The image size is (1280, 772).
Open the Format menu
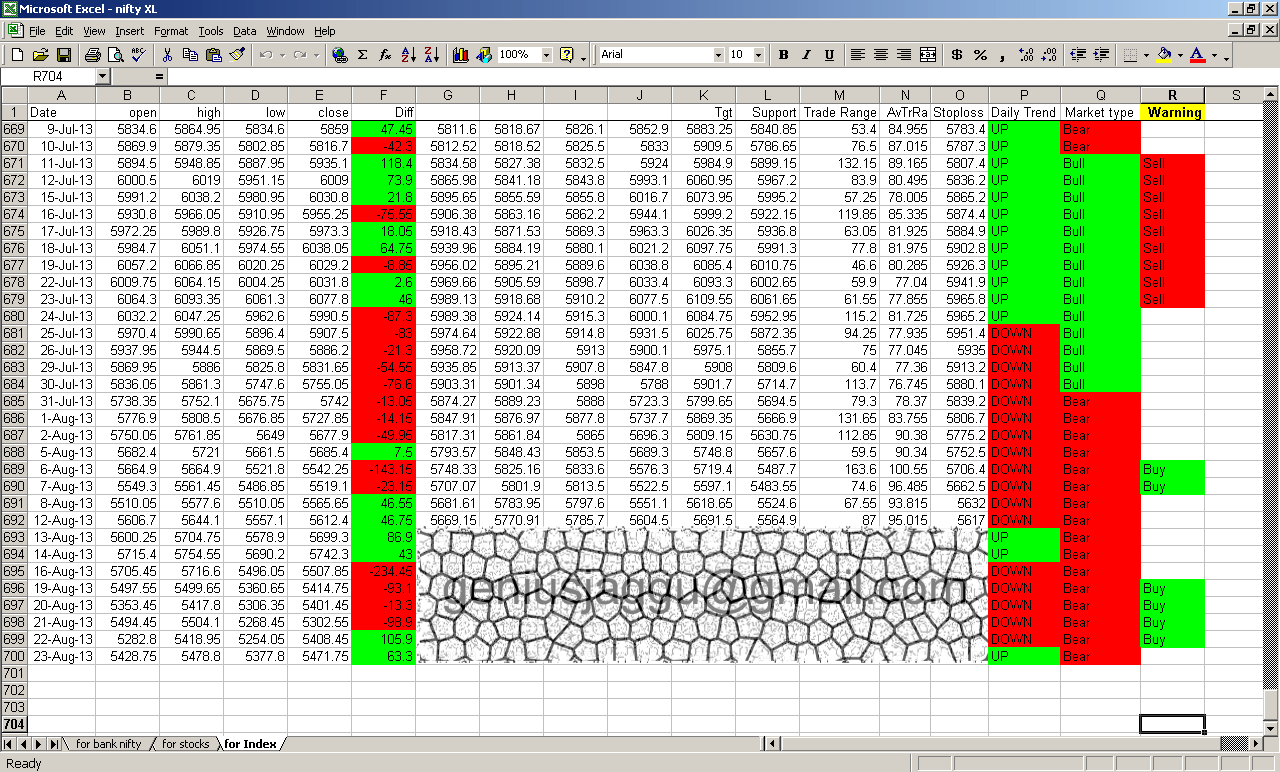[x=171, y=31]
